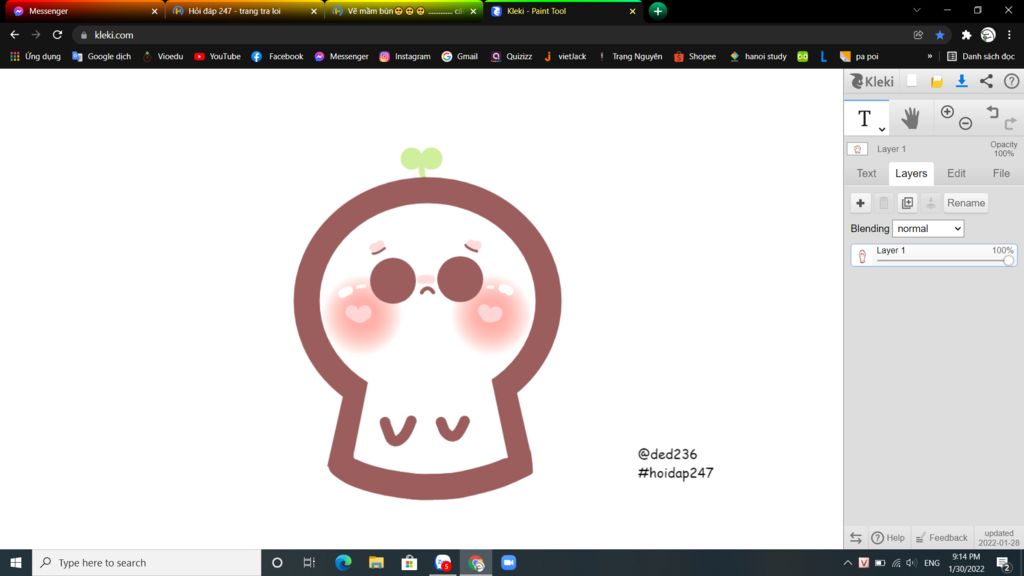Click the Kleki logo
Screen dimensions: 1024x576
coord(872,82)
